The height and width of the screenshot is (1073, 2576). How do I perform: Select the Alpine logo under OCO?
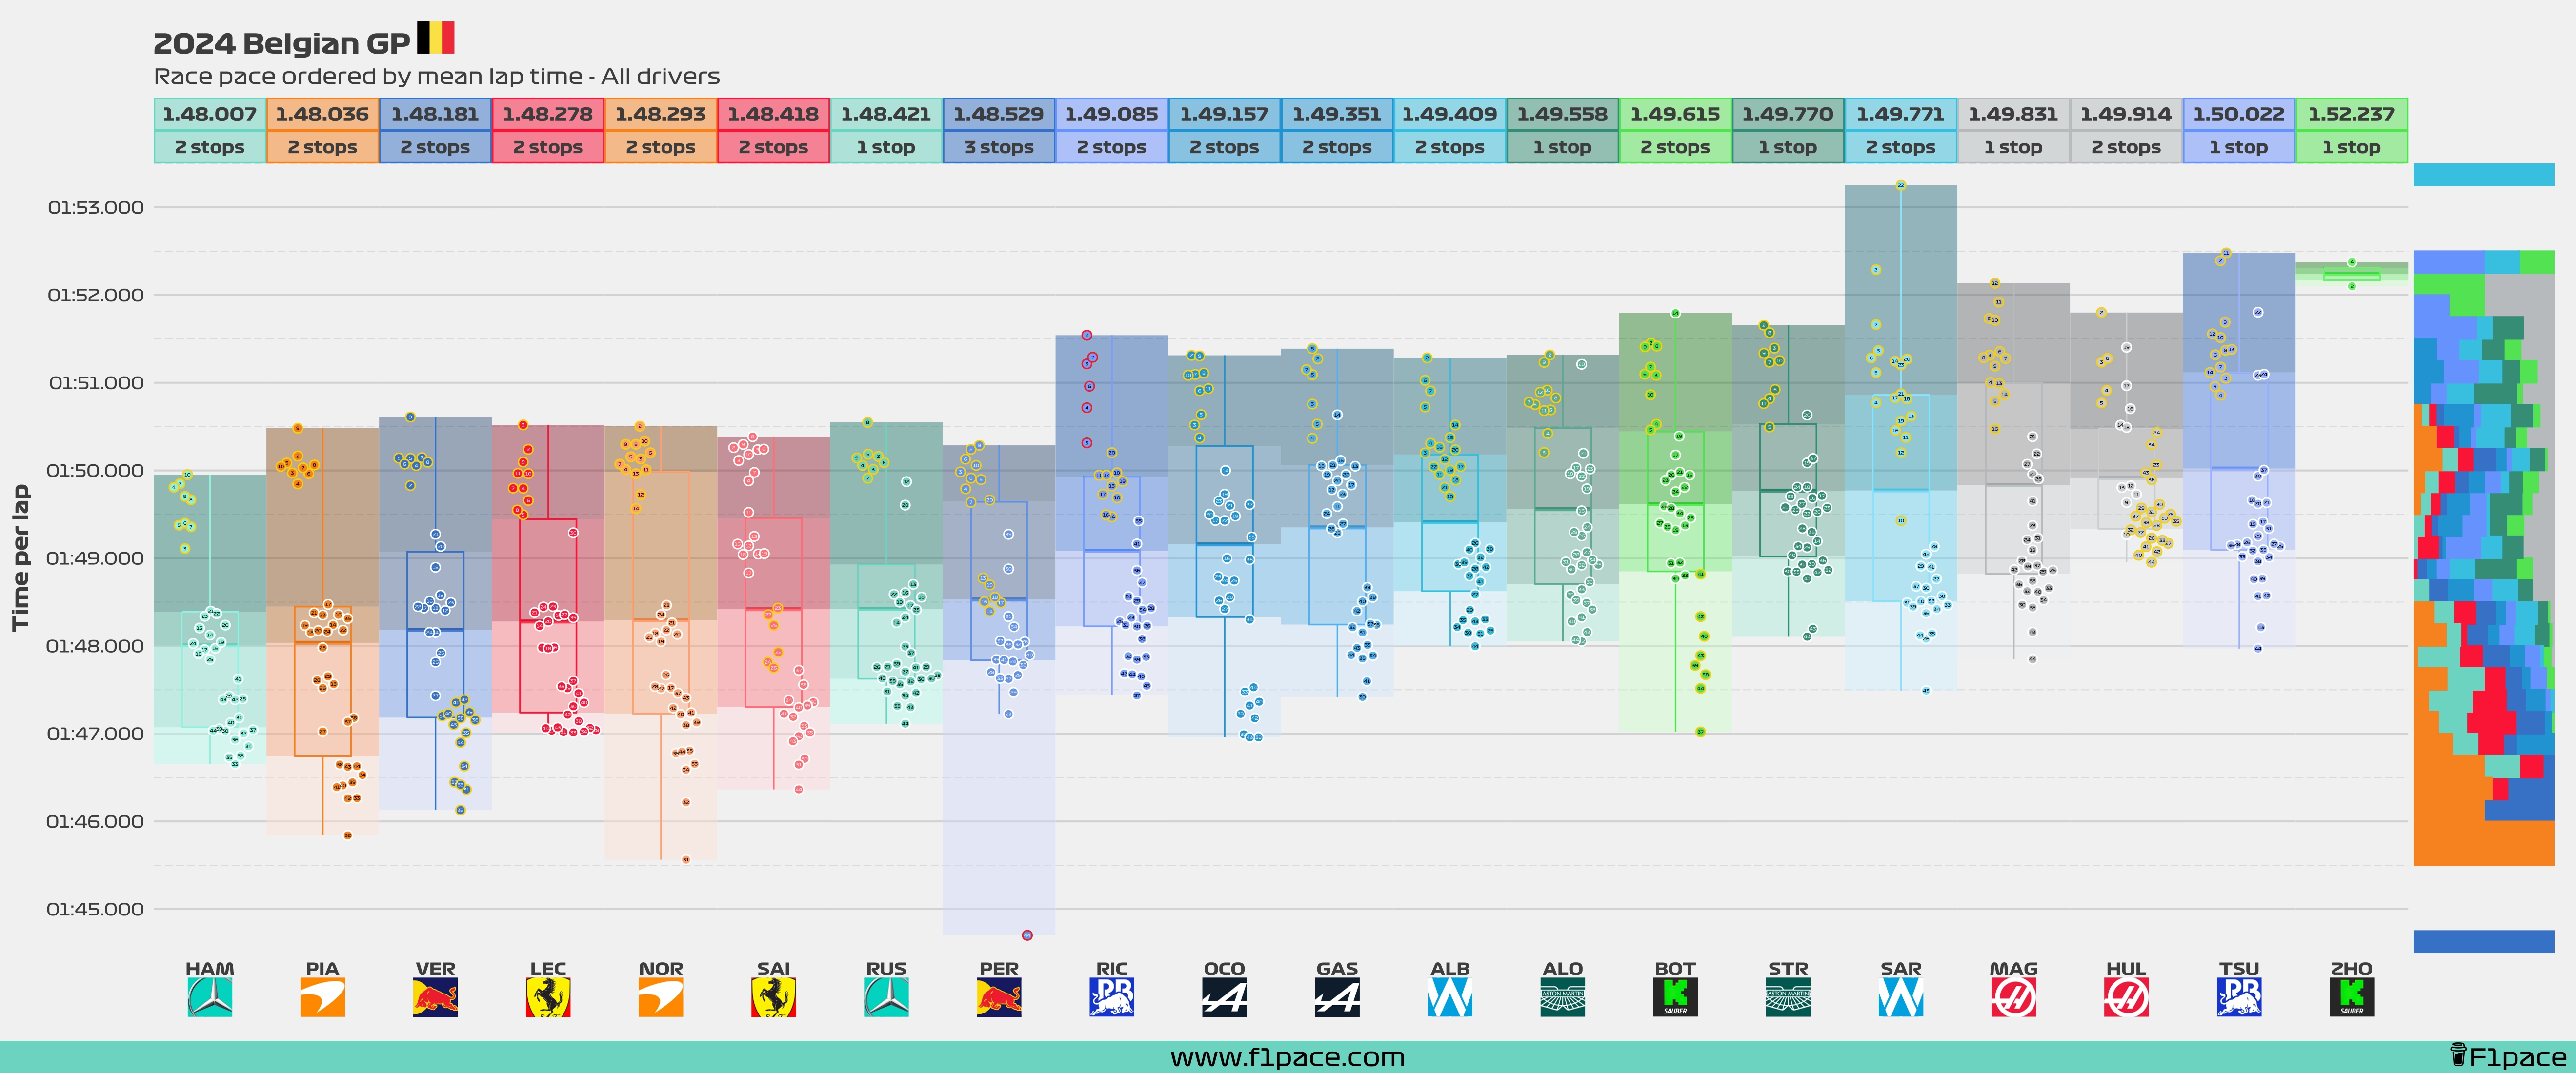[x=1225, y=997]
